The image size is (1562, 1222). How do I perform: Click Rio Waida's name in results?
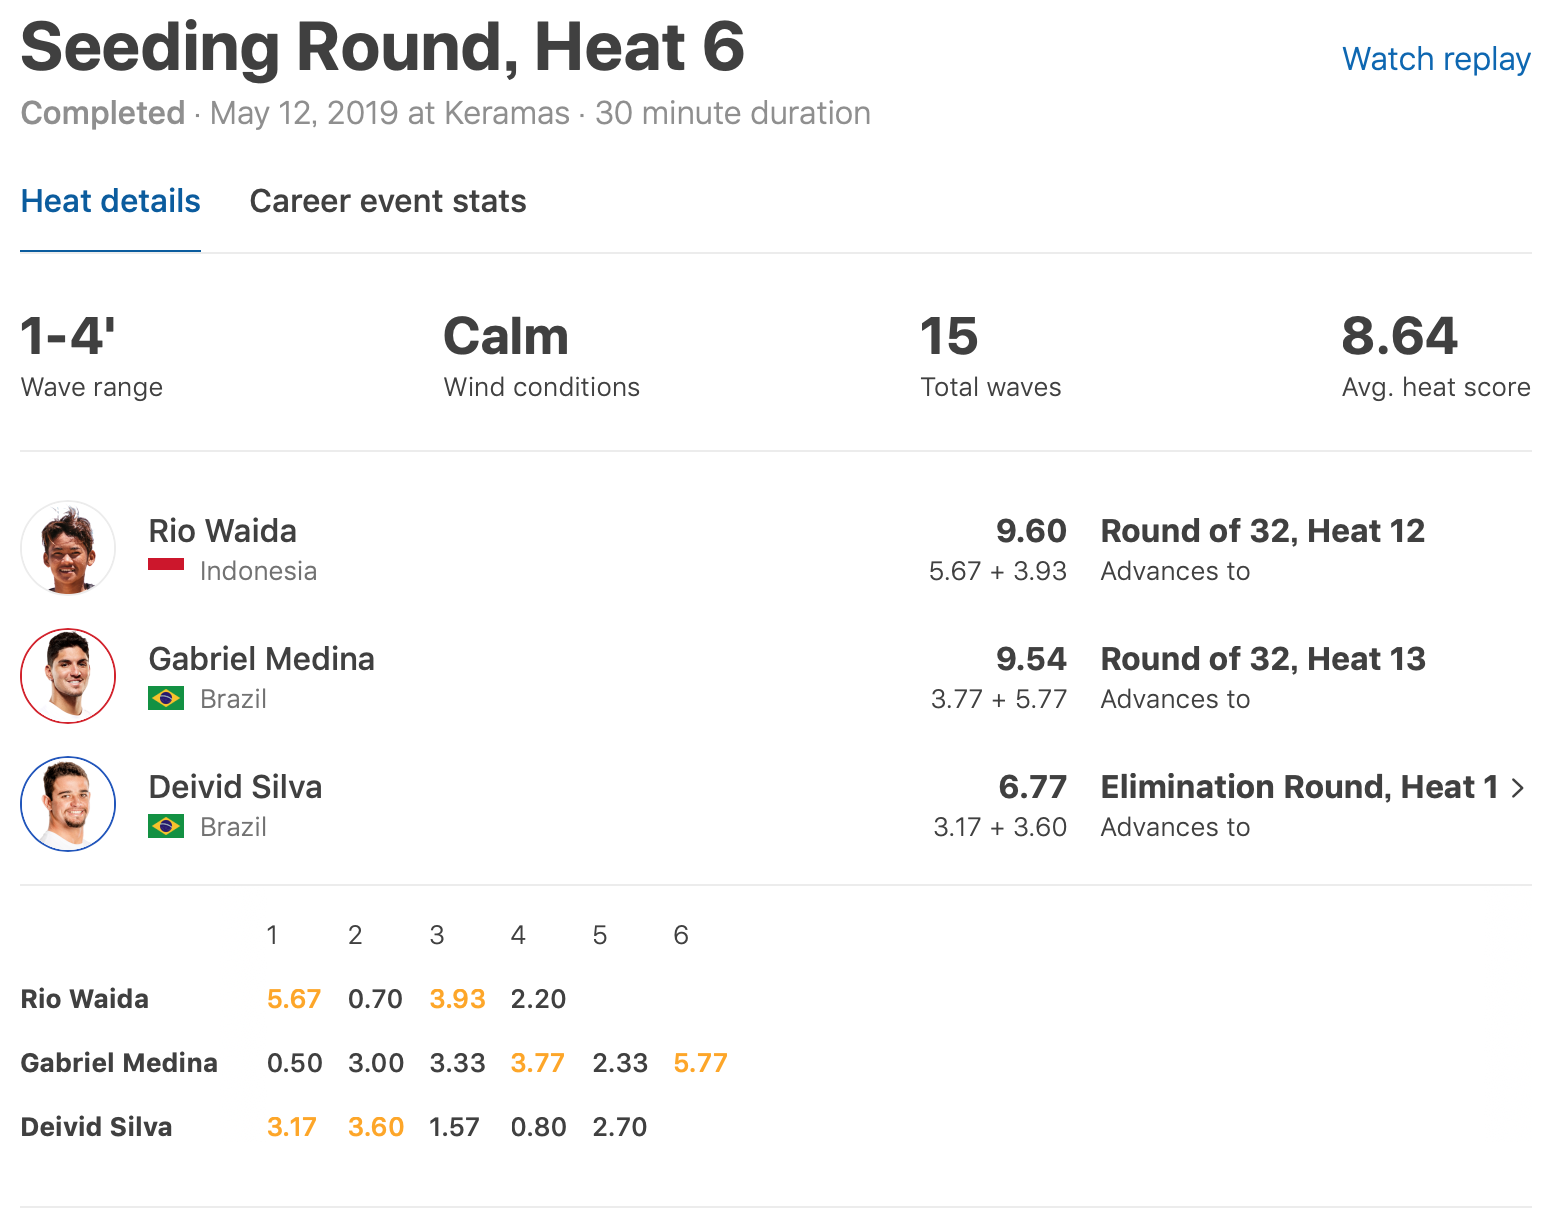click(222, 531)
